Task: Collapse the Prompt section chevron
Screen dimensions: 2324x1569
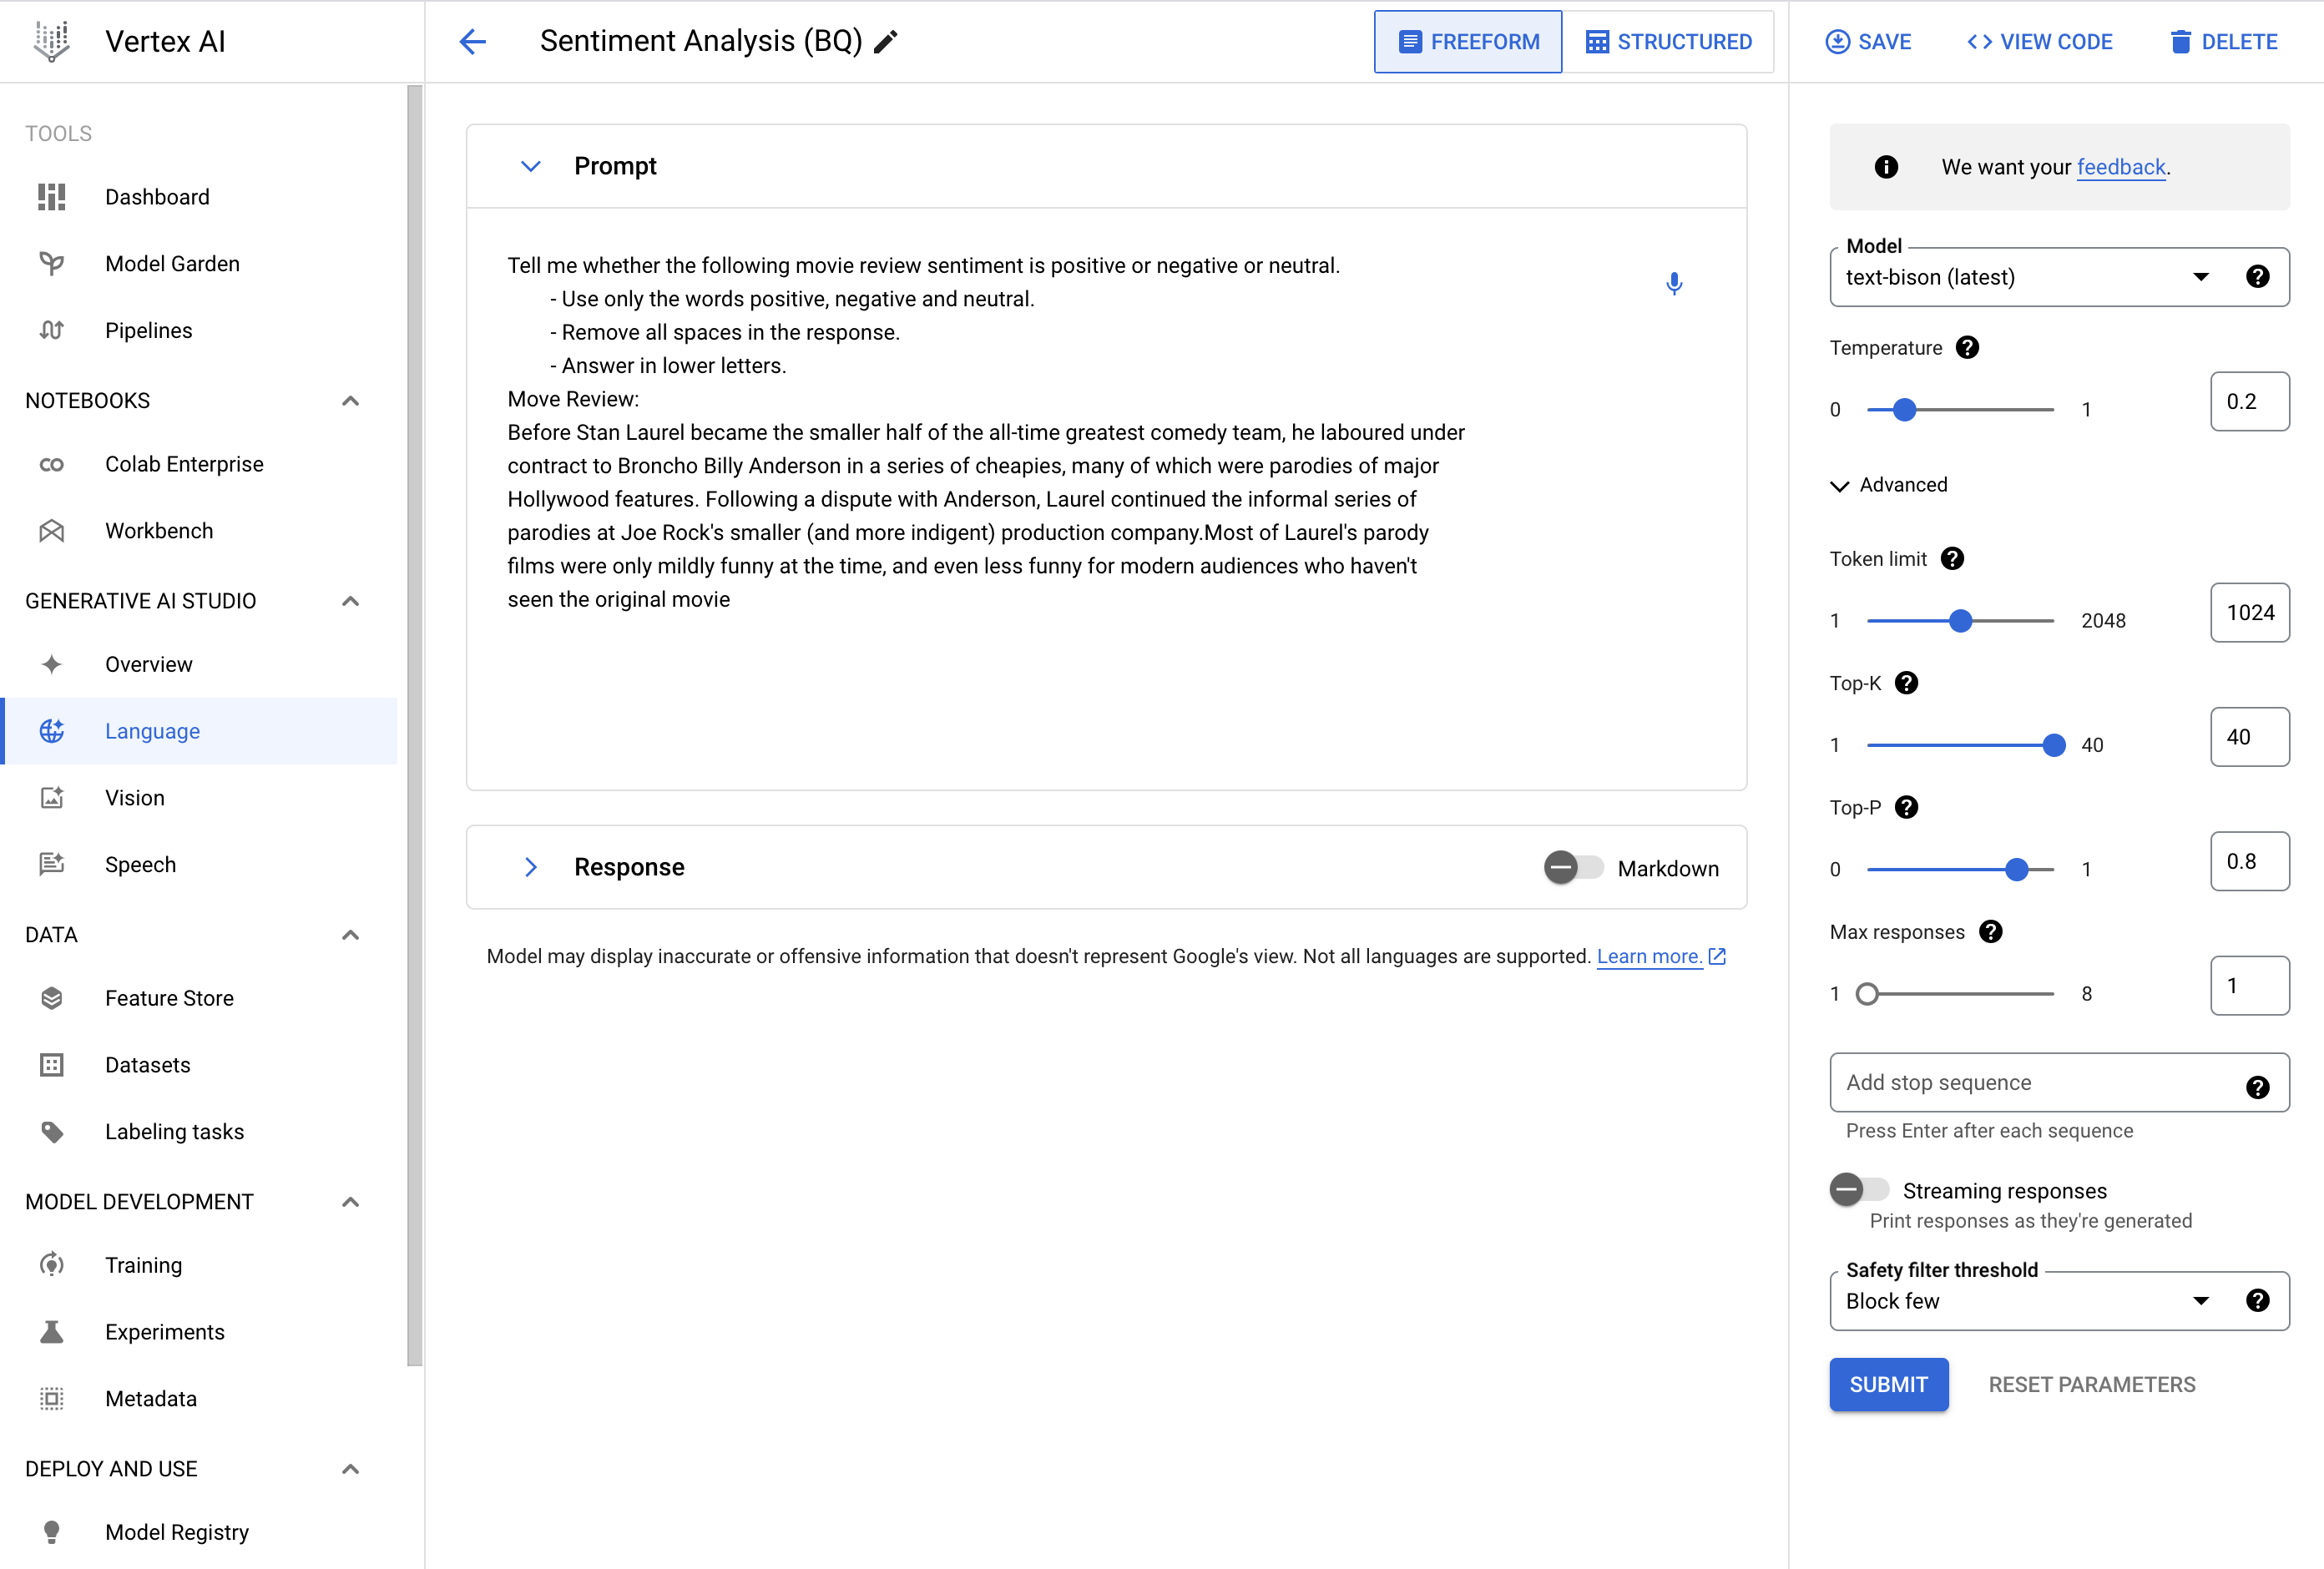Action: tap(529, 164)
